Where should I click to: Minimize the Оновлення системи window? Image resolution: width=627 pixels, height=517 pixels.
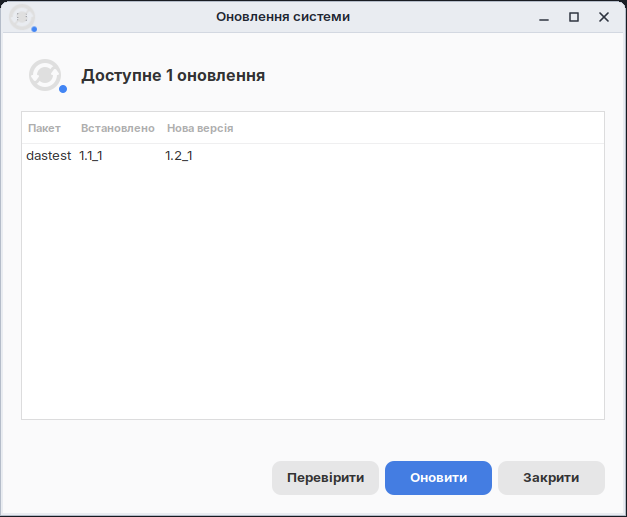tap(543, 17)
